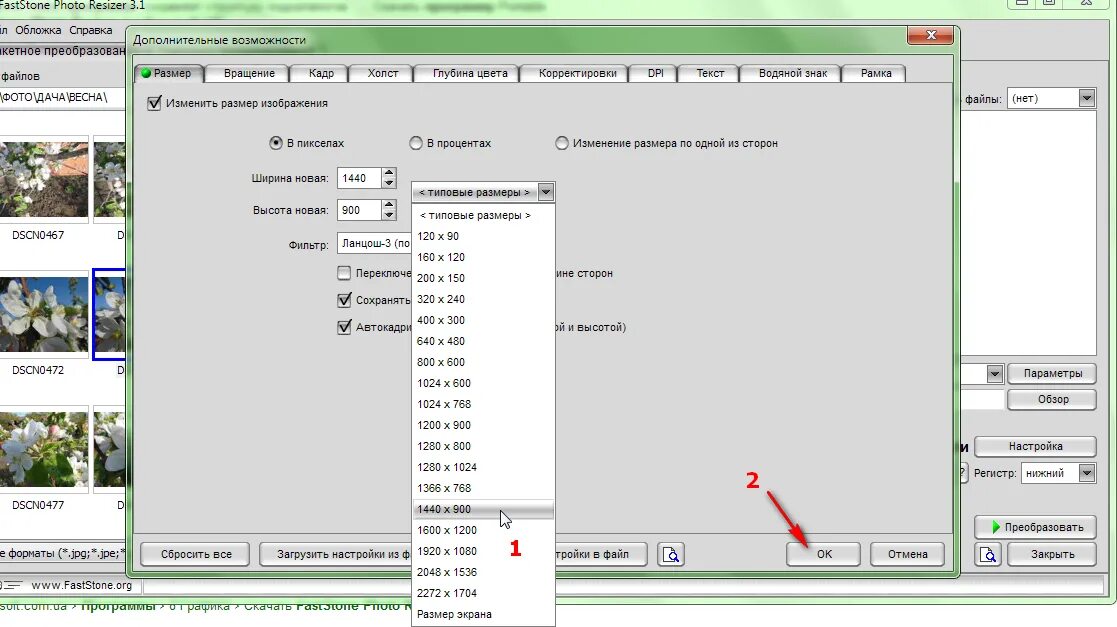Click the Ширина новая input field
Screen dimensions: 1117x627
[x=360, y=178]
